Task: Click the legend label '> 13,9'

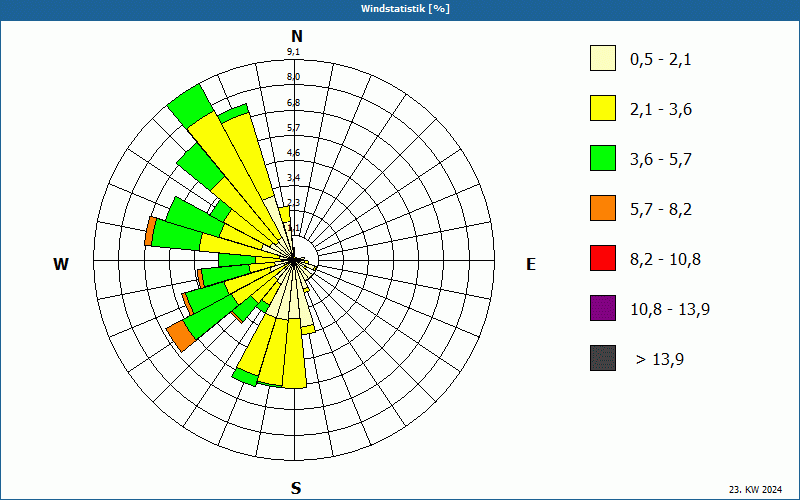Action: click(x=660, y=360)
